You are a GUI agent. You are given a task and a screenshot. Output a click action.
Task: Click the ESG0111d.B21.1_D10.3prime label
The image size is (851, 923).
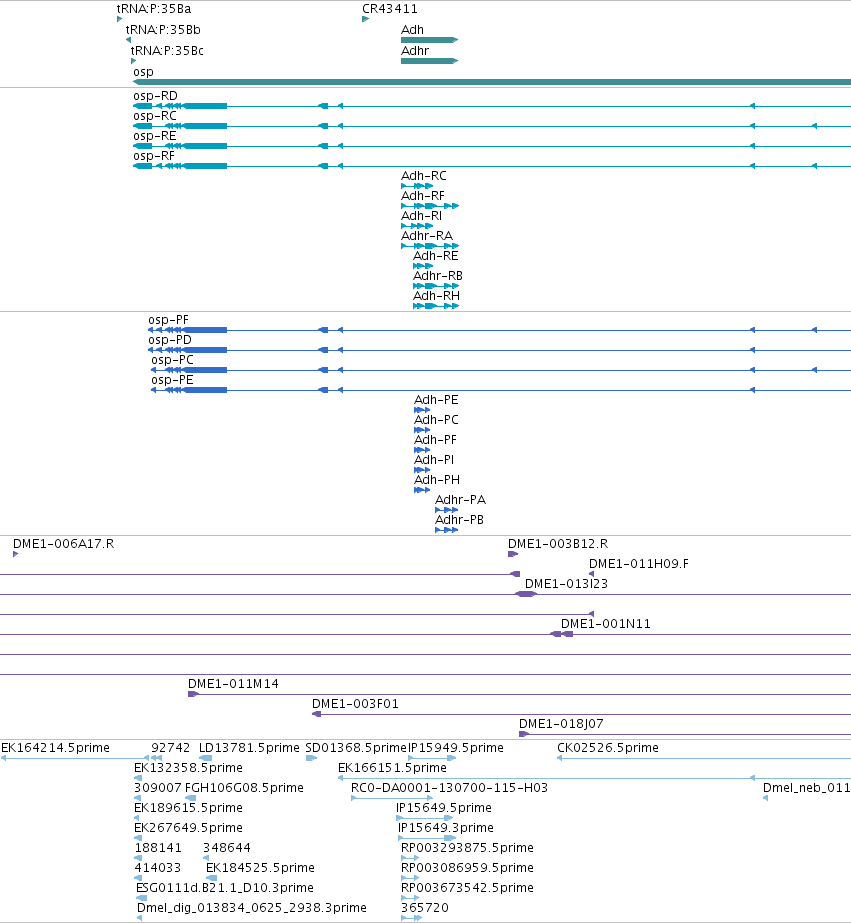[x=225, y=888]
